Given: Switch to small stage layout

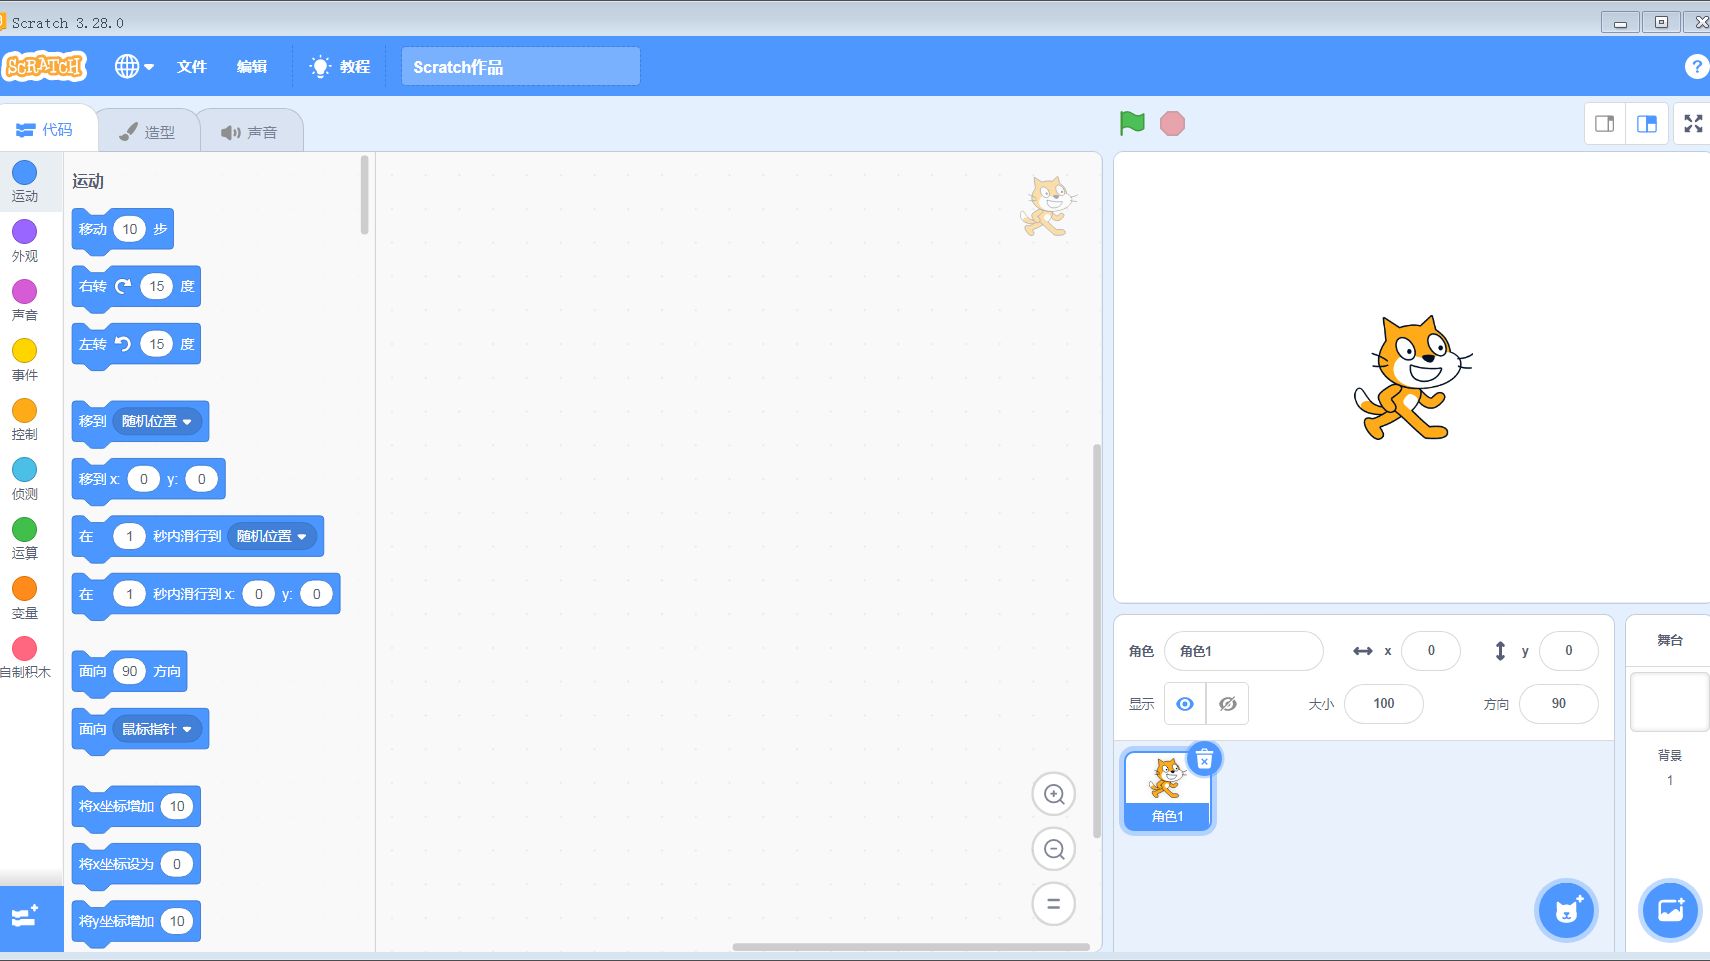Looking at the screenshot, I should click(1605, 124).
